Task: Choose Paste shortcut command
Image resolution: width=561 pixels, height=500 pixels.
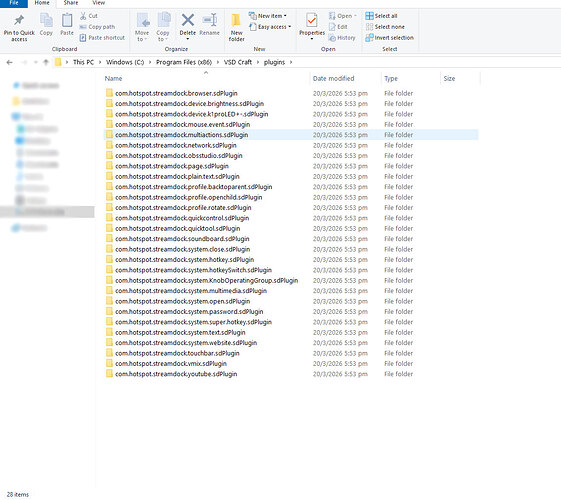Action: 102,38
